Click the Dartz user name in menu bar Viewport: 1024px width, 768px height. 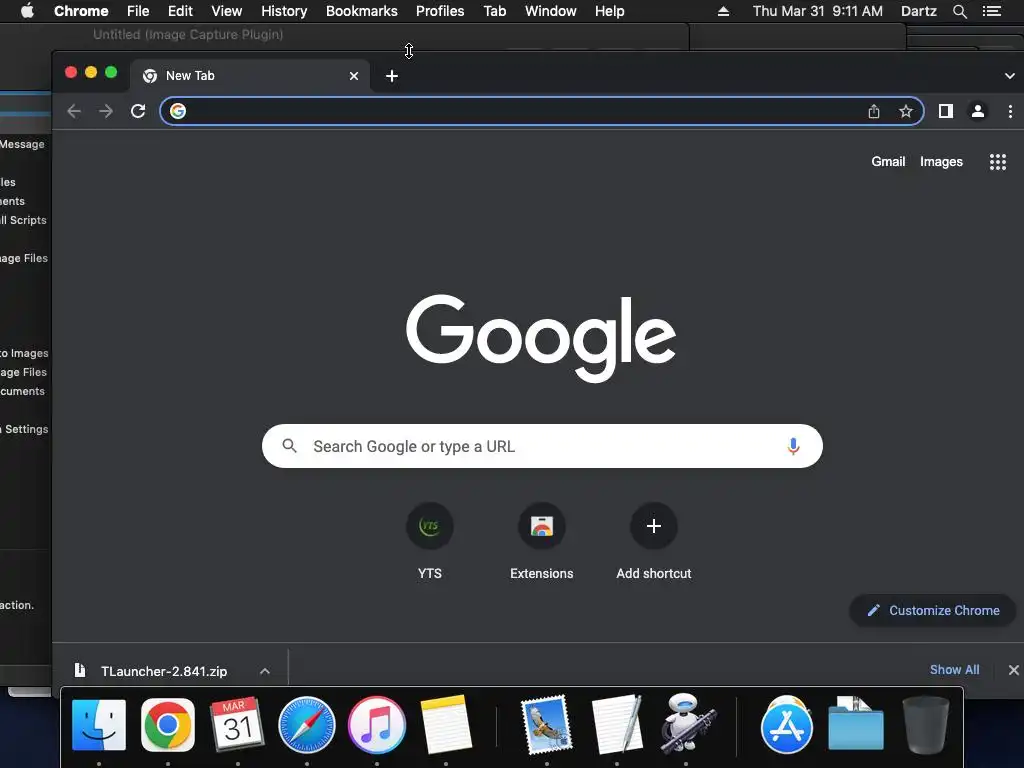pos(918,11)
